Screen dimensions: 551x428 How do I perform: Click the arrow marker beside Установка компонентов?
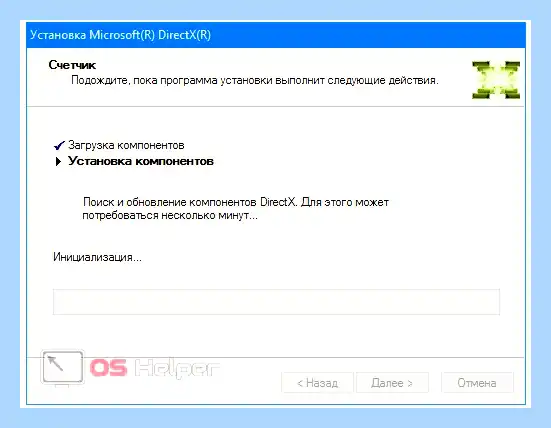58,162
